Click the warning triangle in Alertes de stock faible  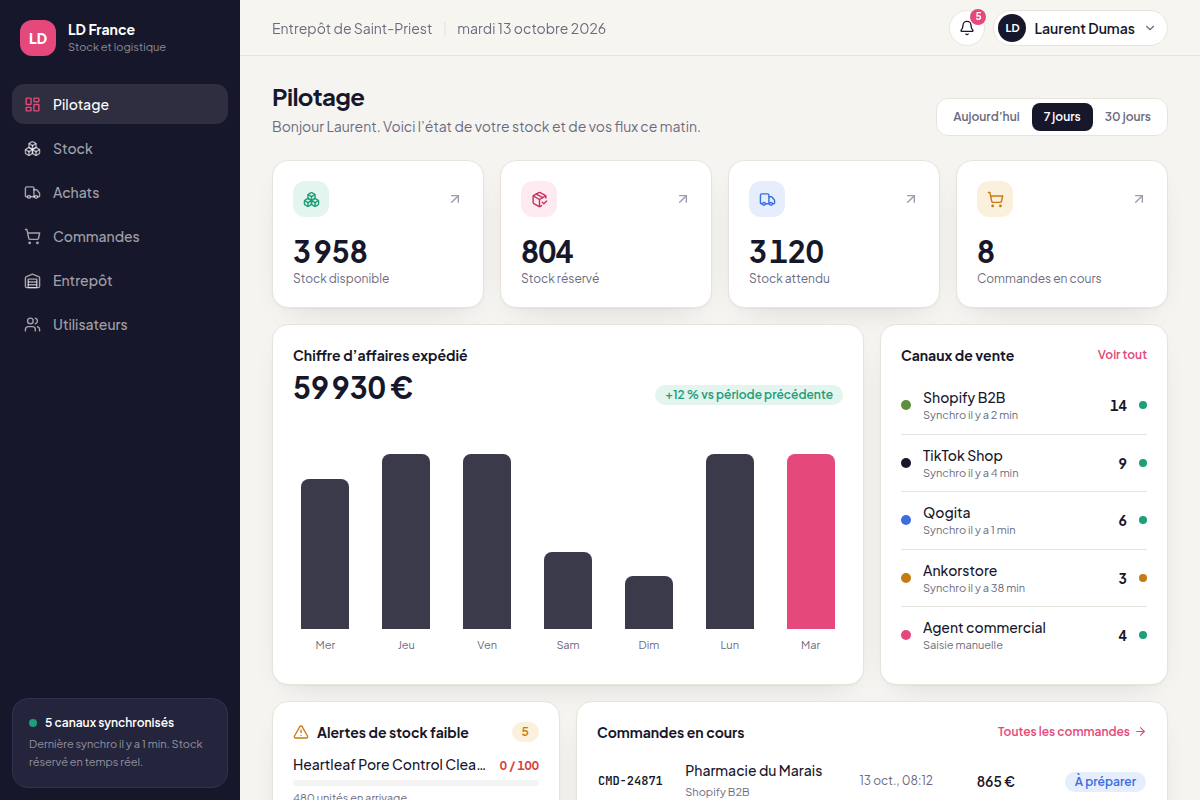301,733
